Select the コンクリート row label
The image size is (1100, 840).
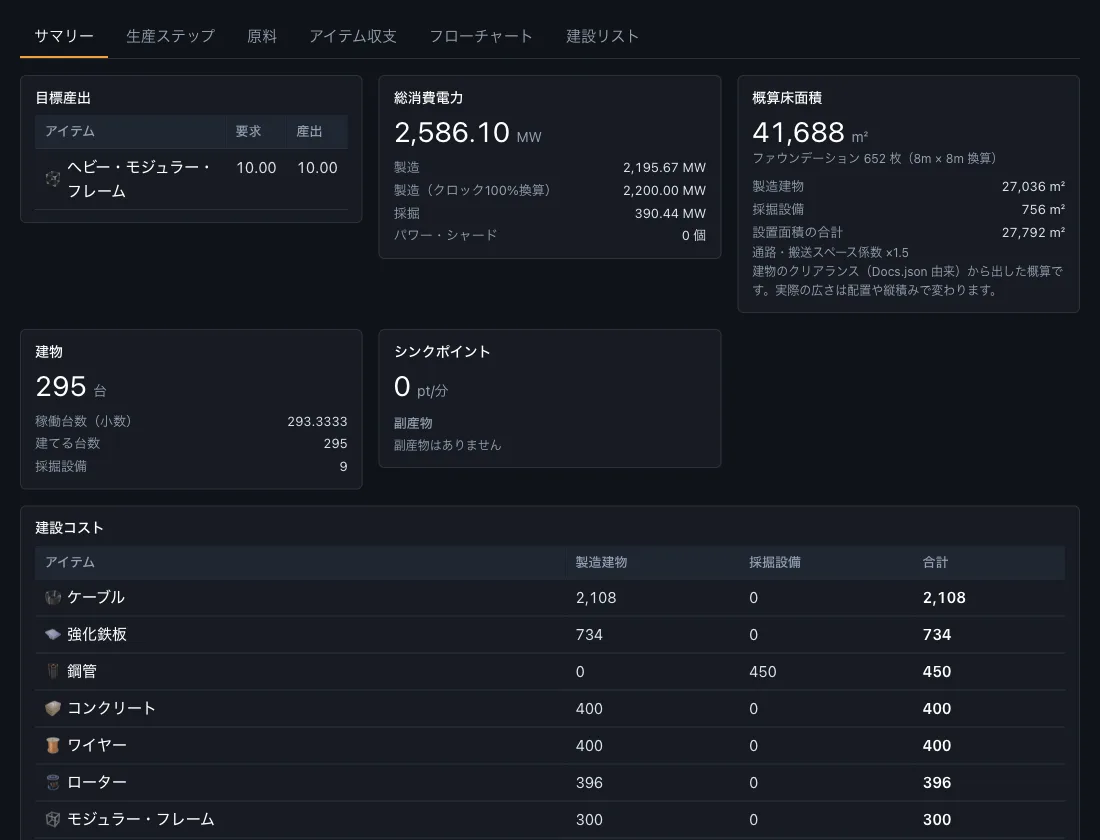(x=112, y=708)
